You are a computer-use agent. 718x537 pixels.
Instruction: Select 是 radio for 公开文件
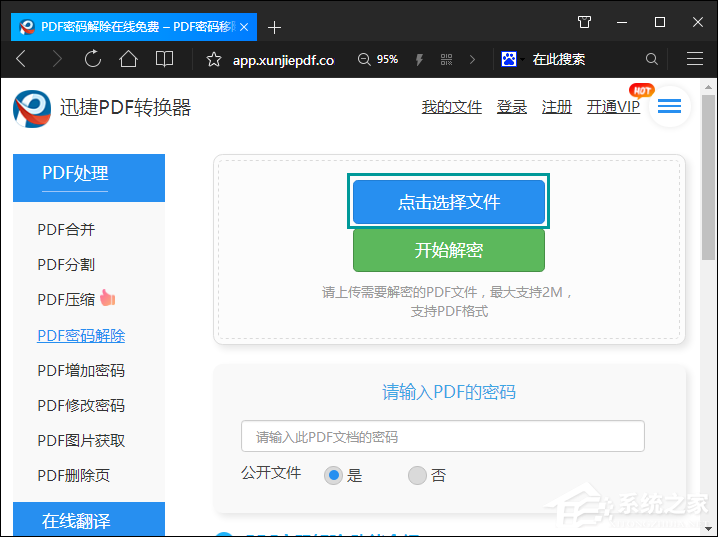(333, 475)
